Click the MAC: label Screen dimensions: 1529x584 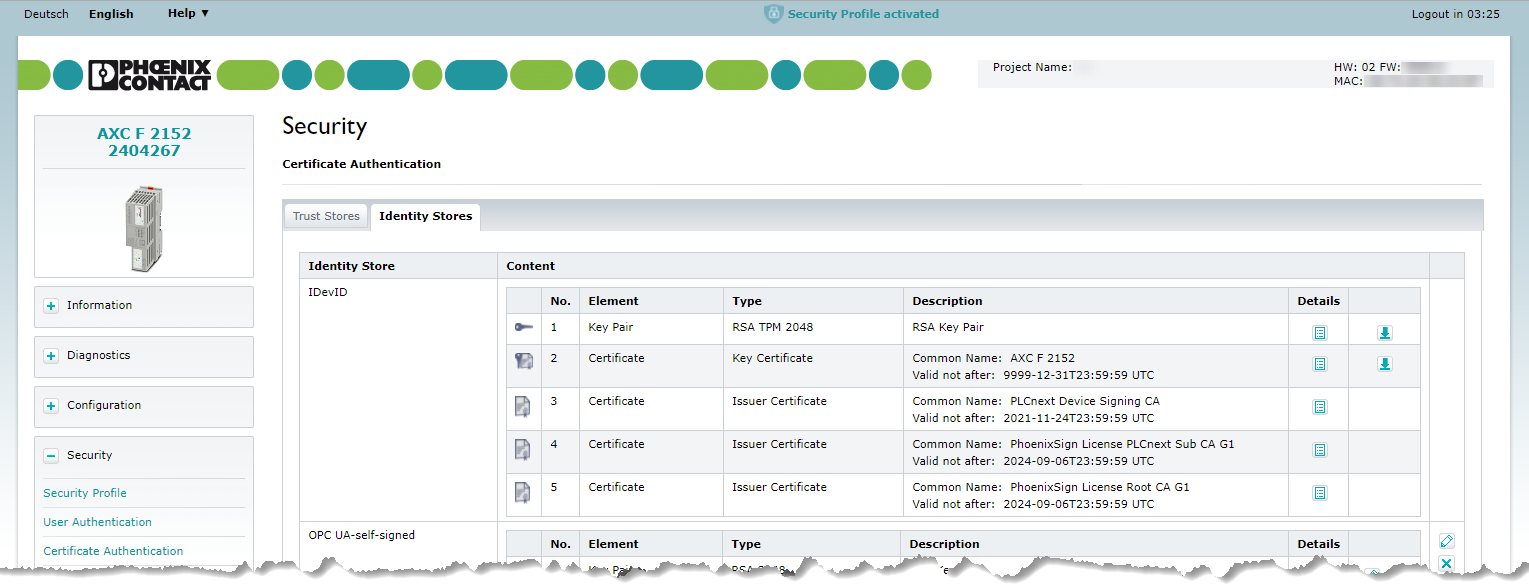point(1349,81)
